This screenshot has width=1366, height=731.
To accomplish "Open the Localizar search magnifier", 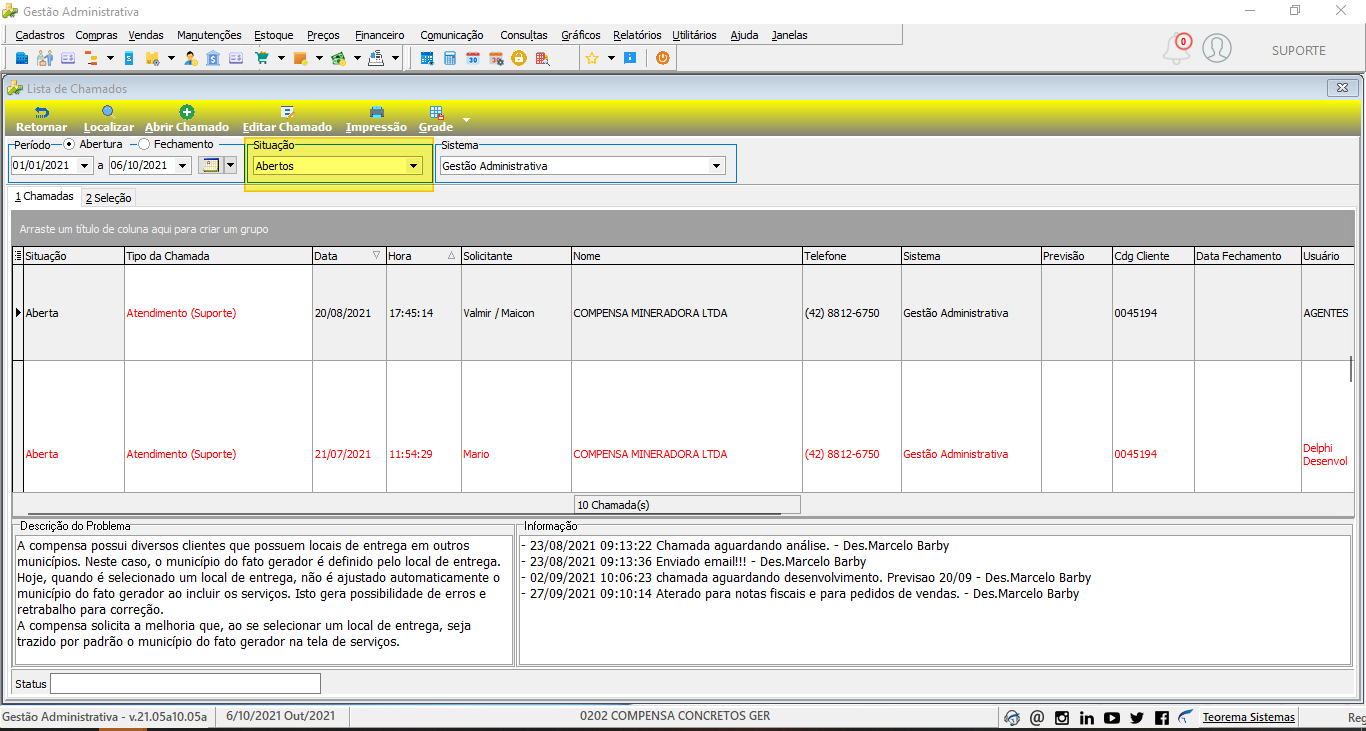I will 108,112.
